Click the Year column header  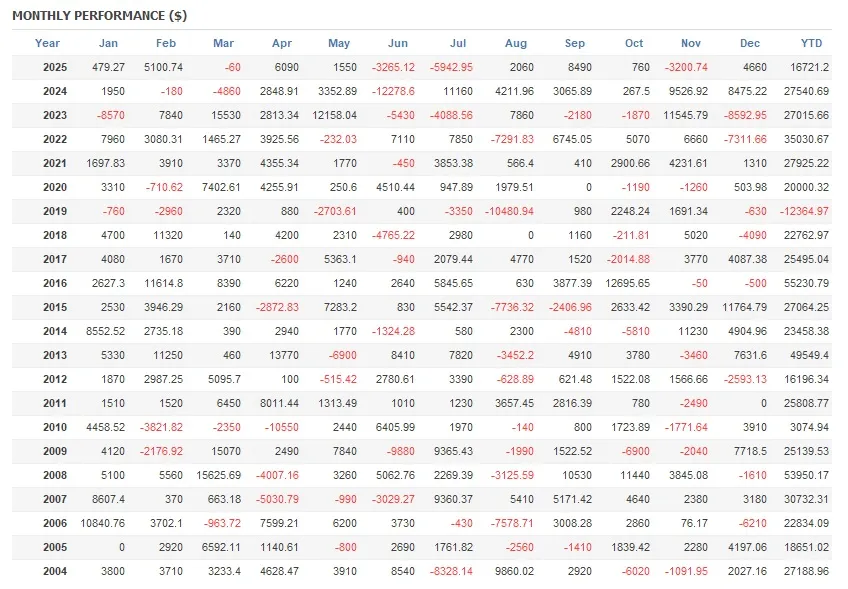pyautogui.click(x=47, y=43)
